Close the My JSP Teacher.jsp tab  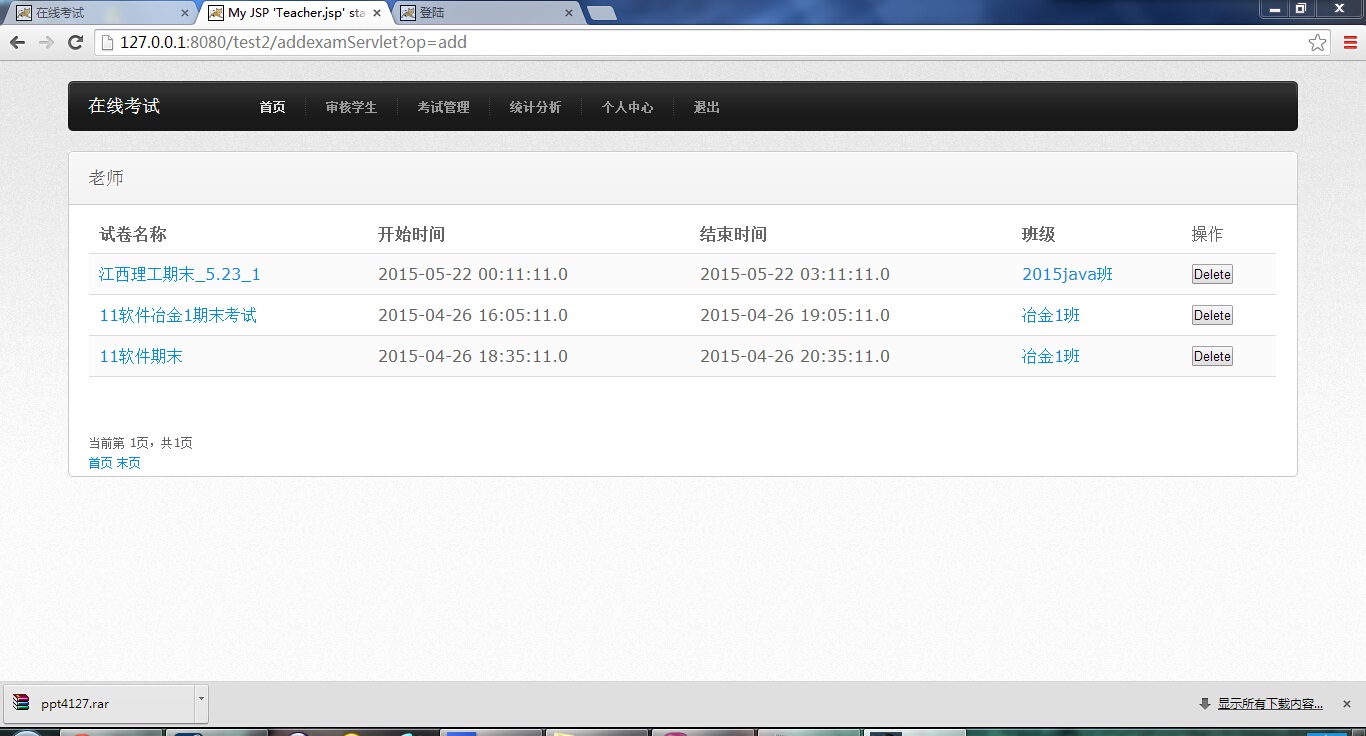click(377, 13)
